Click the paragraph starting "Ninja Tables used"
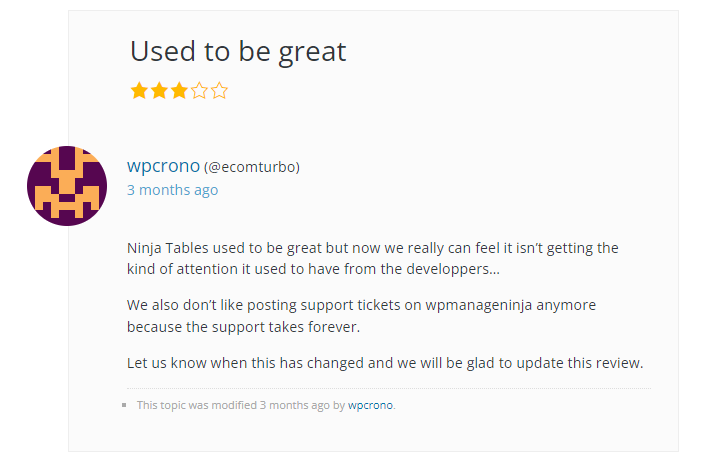Viewport: 716px width, 461px height. click(x=373, y=258)
